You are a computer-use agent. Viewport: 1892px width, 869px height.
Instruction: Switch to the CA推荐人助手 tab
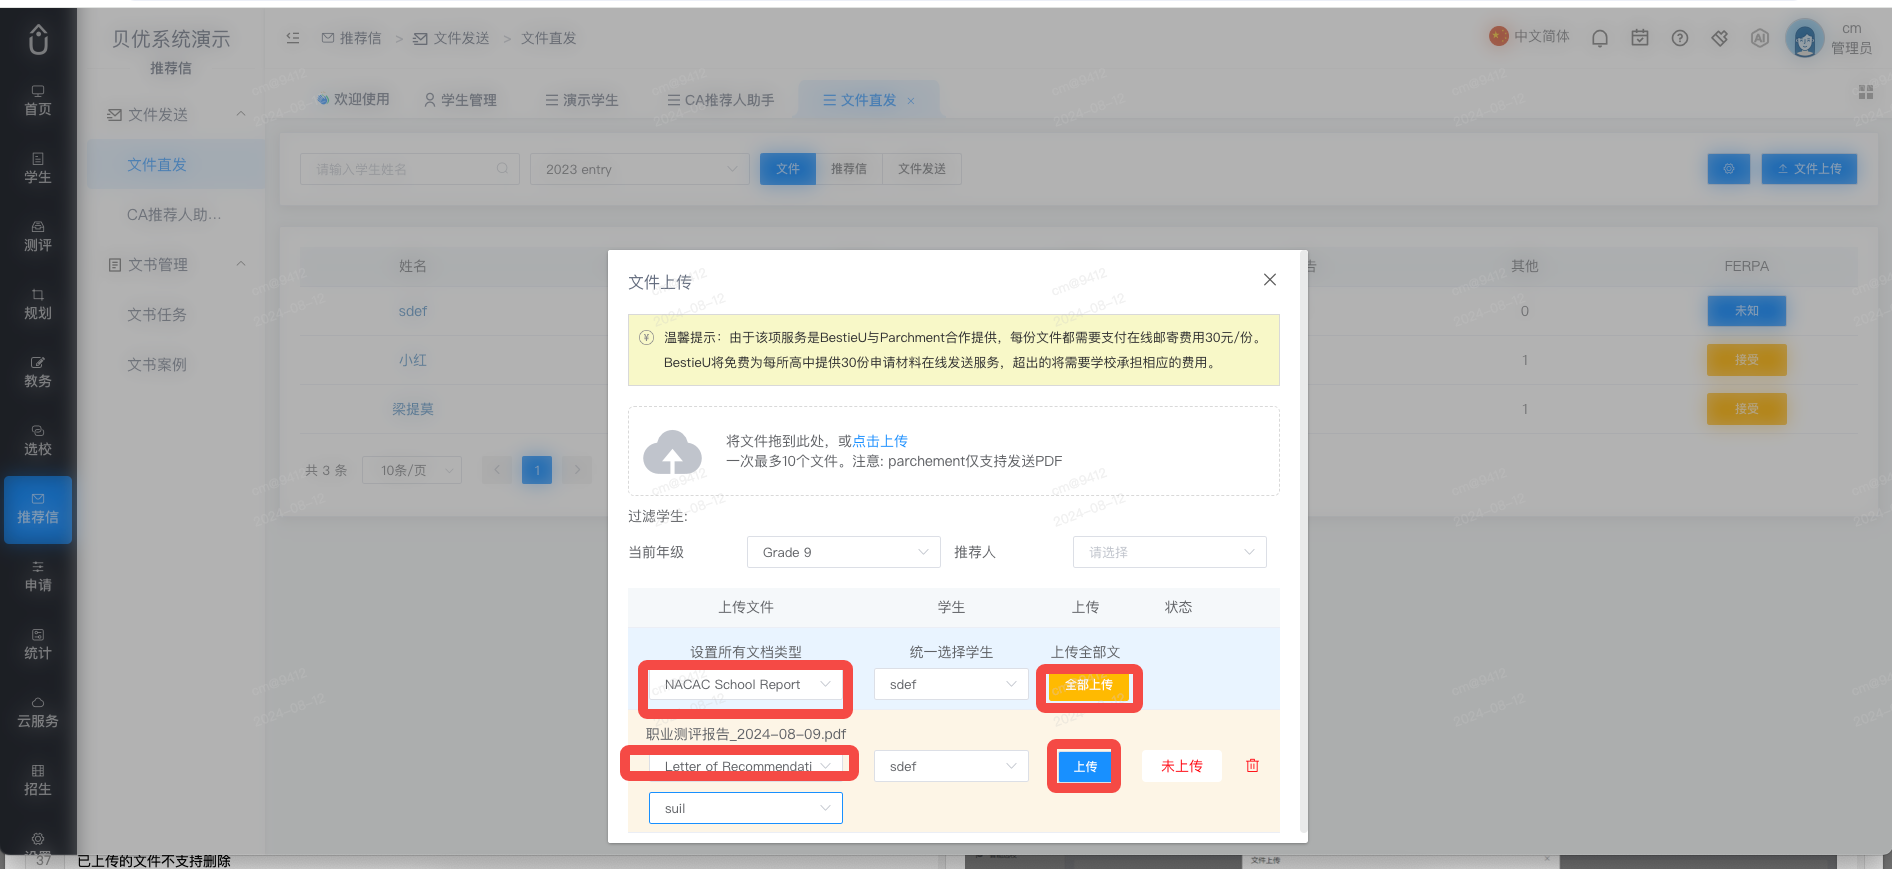tap(721, 100)
